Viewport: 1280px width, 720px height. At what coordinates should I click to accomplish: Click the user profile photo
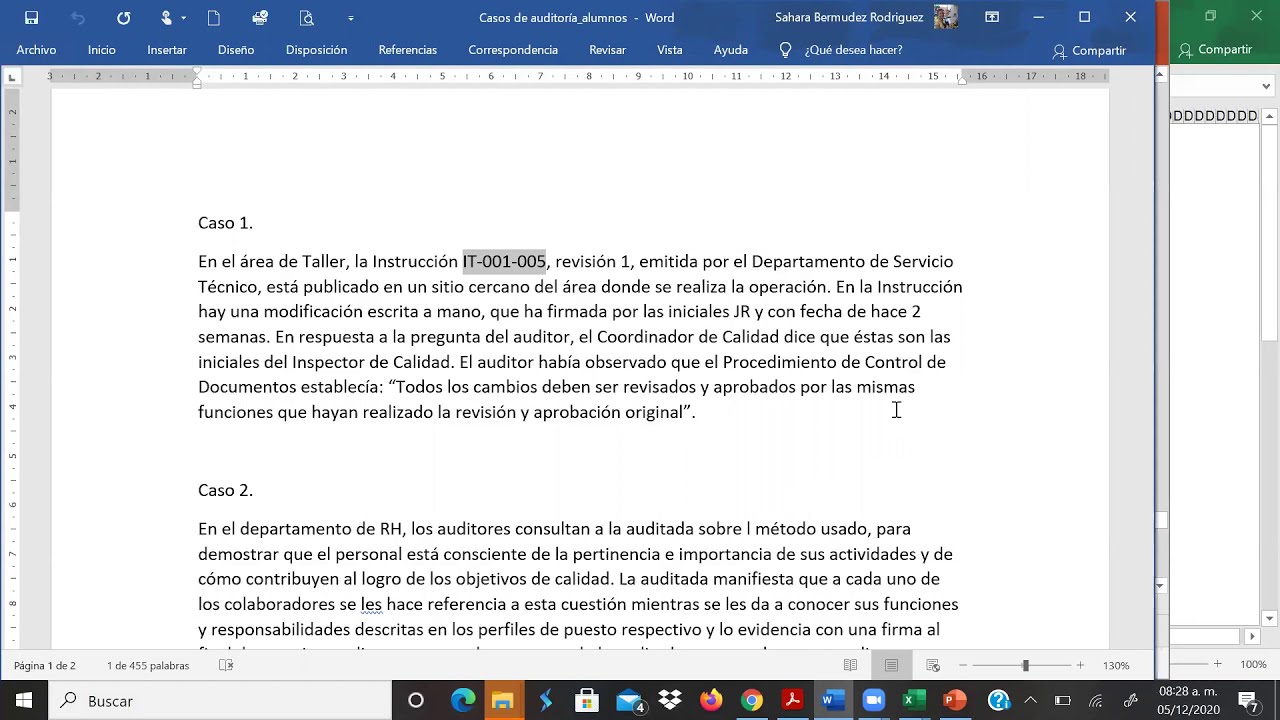coord(946,17)
